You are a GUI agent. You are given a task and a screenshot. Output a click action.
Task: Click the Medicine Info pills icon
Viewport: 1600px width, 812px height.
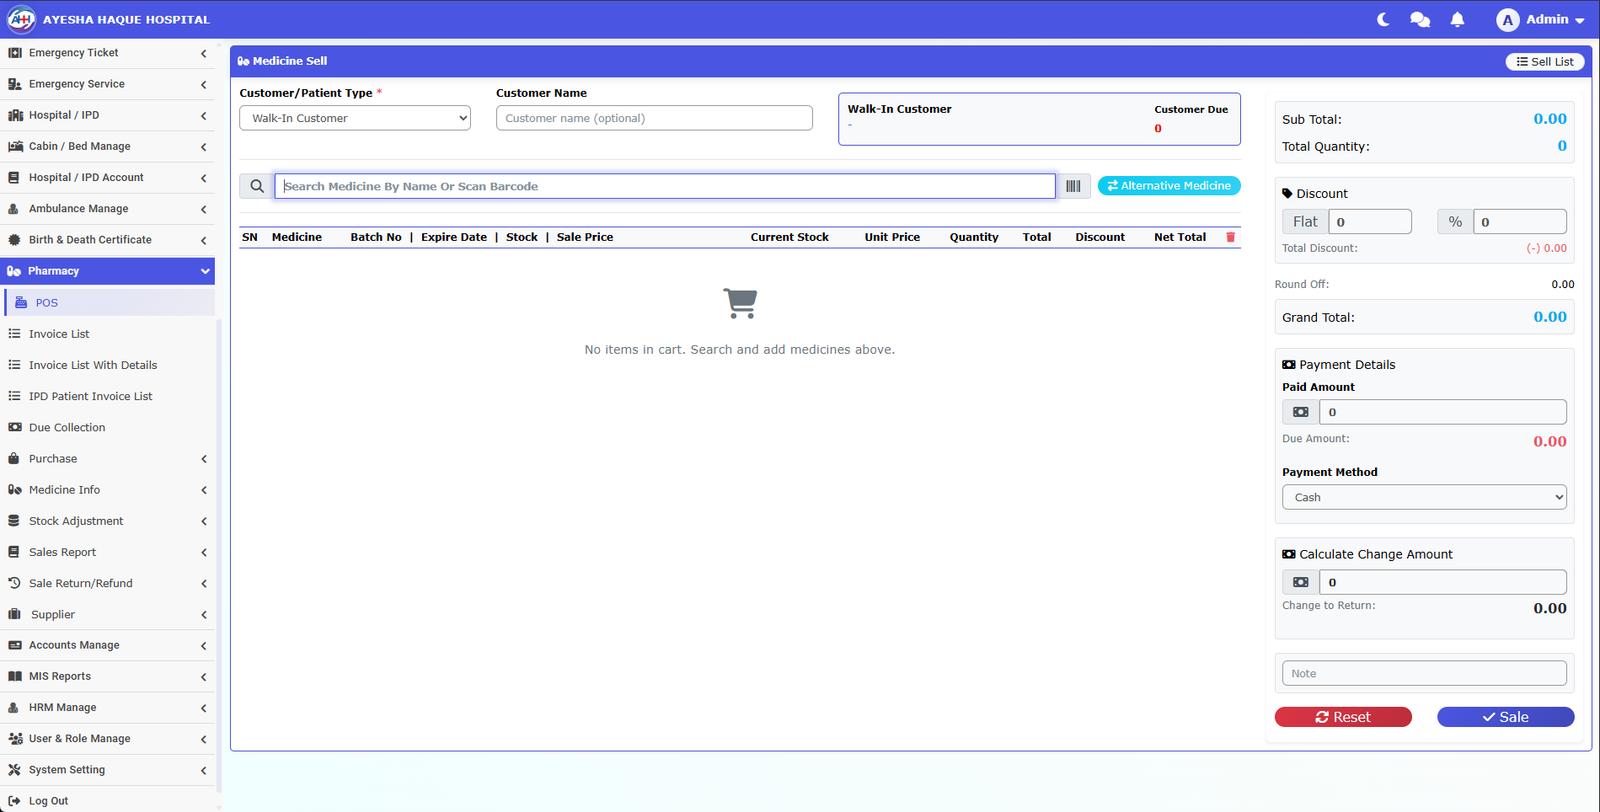tap(15, 490)
